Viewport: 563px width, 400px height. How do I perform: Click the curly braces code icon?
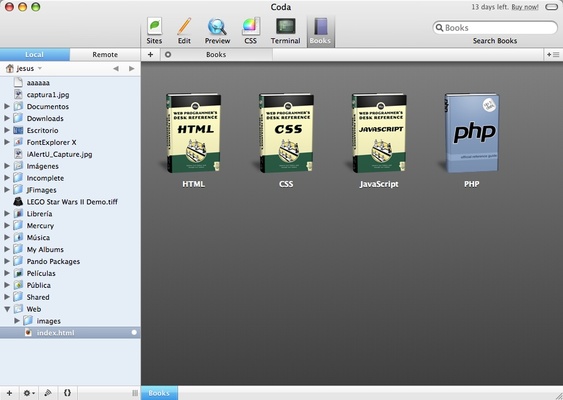67,393
